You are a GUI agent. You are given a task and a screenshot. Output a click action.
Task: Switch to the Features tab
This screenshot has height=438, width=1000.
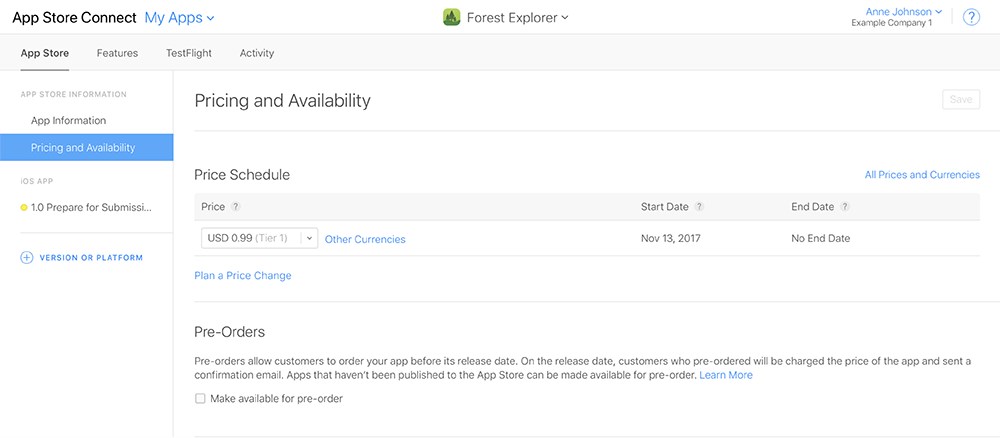coord(117,53)
